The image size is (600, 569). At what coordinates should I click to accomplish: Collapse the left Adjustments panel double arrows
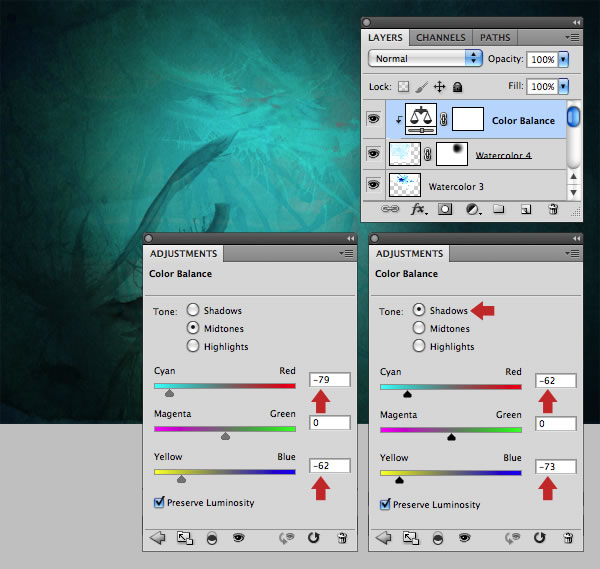351,239
